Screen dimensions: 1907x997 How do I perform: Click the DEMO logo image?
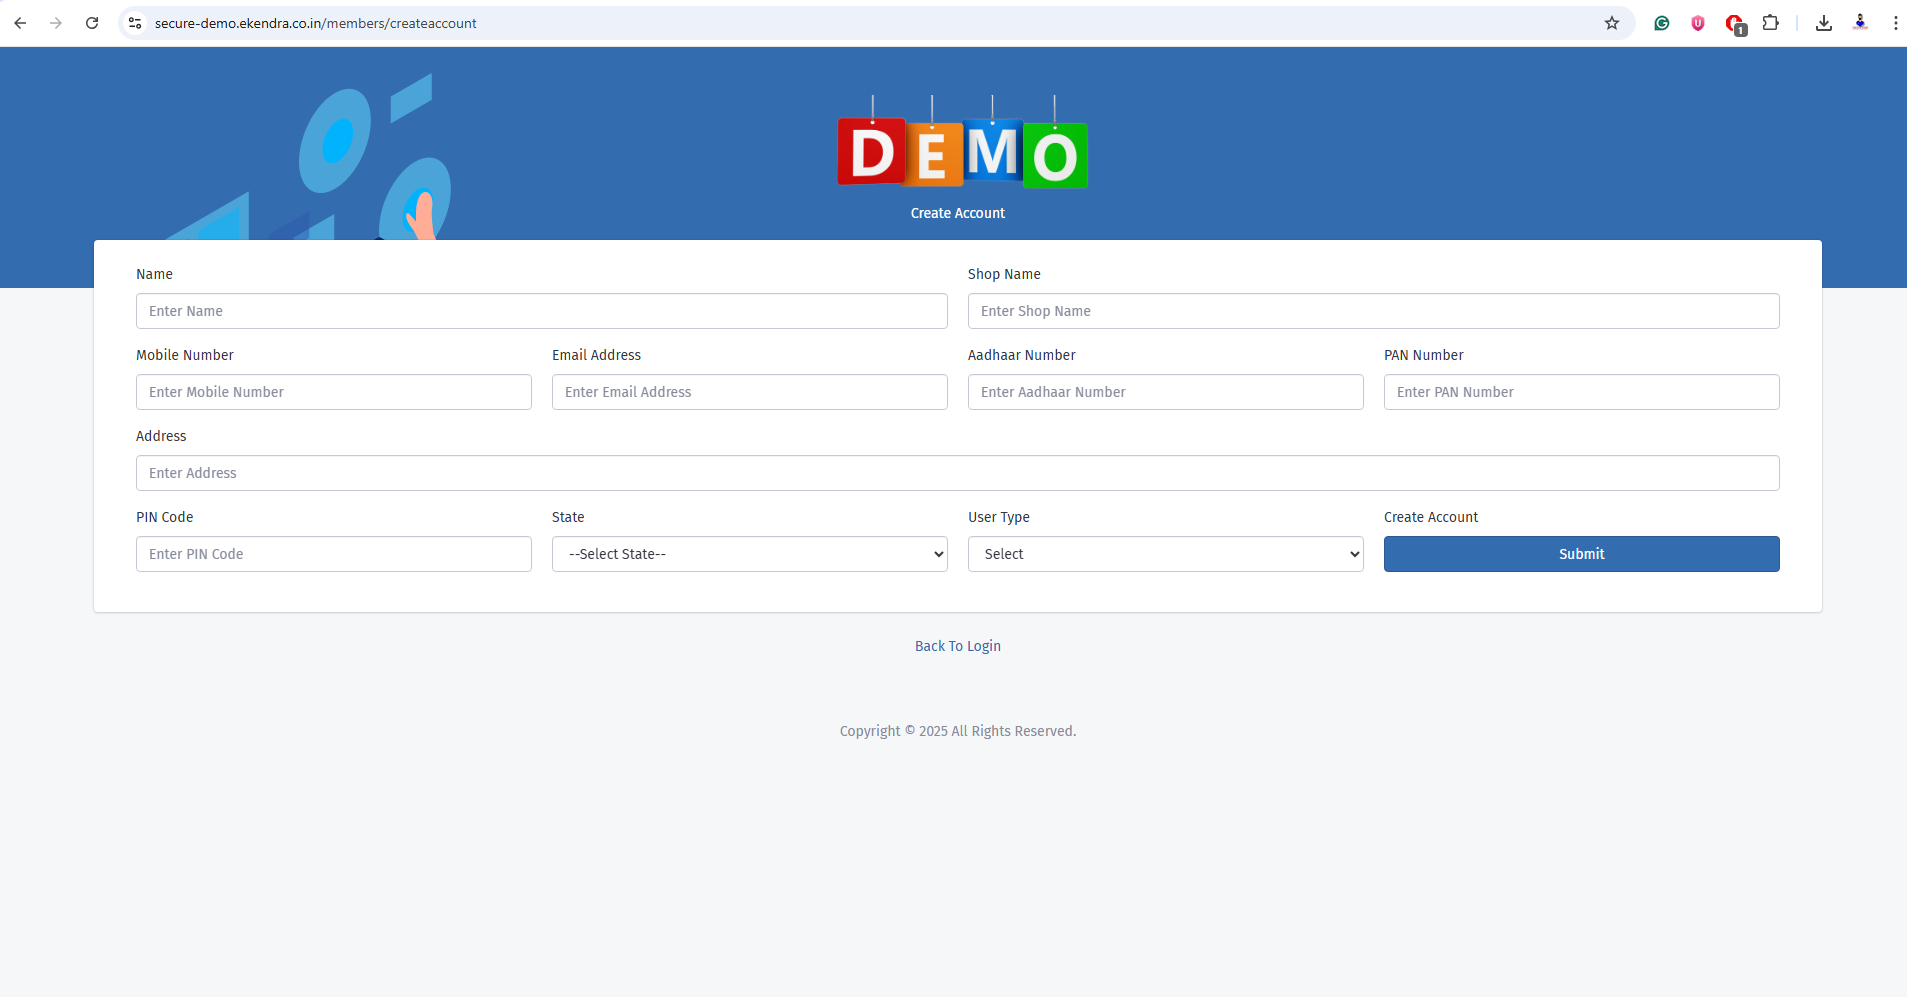(x=962, y=150)
